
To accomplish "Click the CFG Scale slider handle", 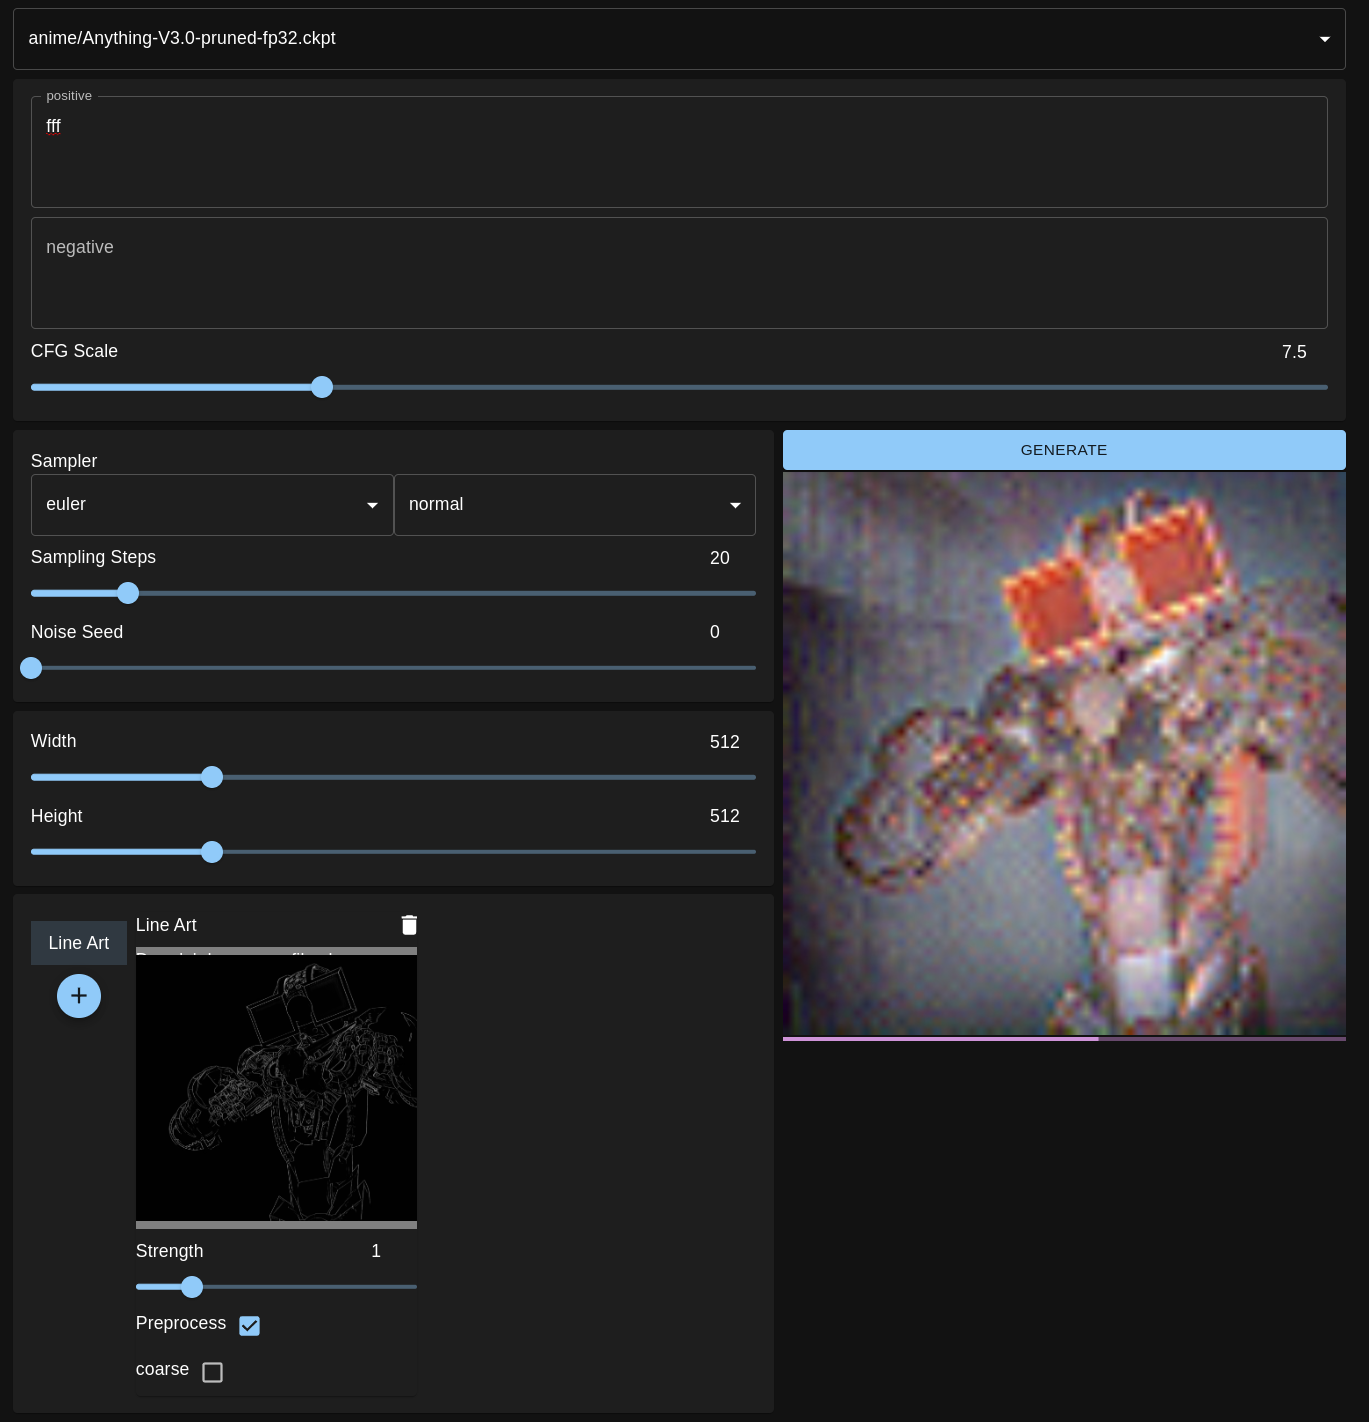I will click(322, 387).
